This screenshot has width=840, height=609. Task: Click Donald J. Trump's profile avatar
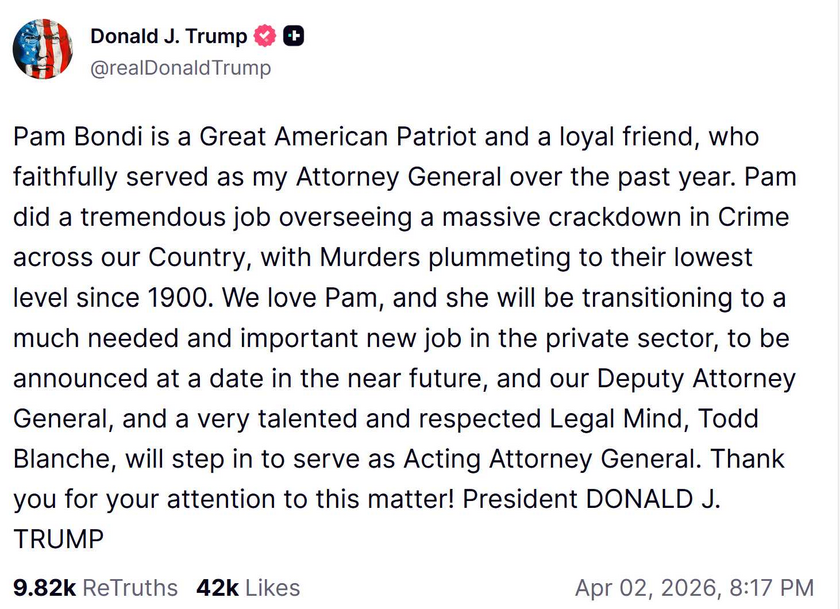[x=42, y=50]
